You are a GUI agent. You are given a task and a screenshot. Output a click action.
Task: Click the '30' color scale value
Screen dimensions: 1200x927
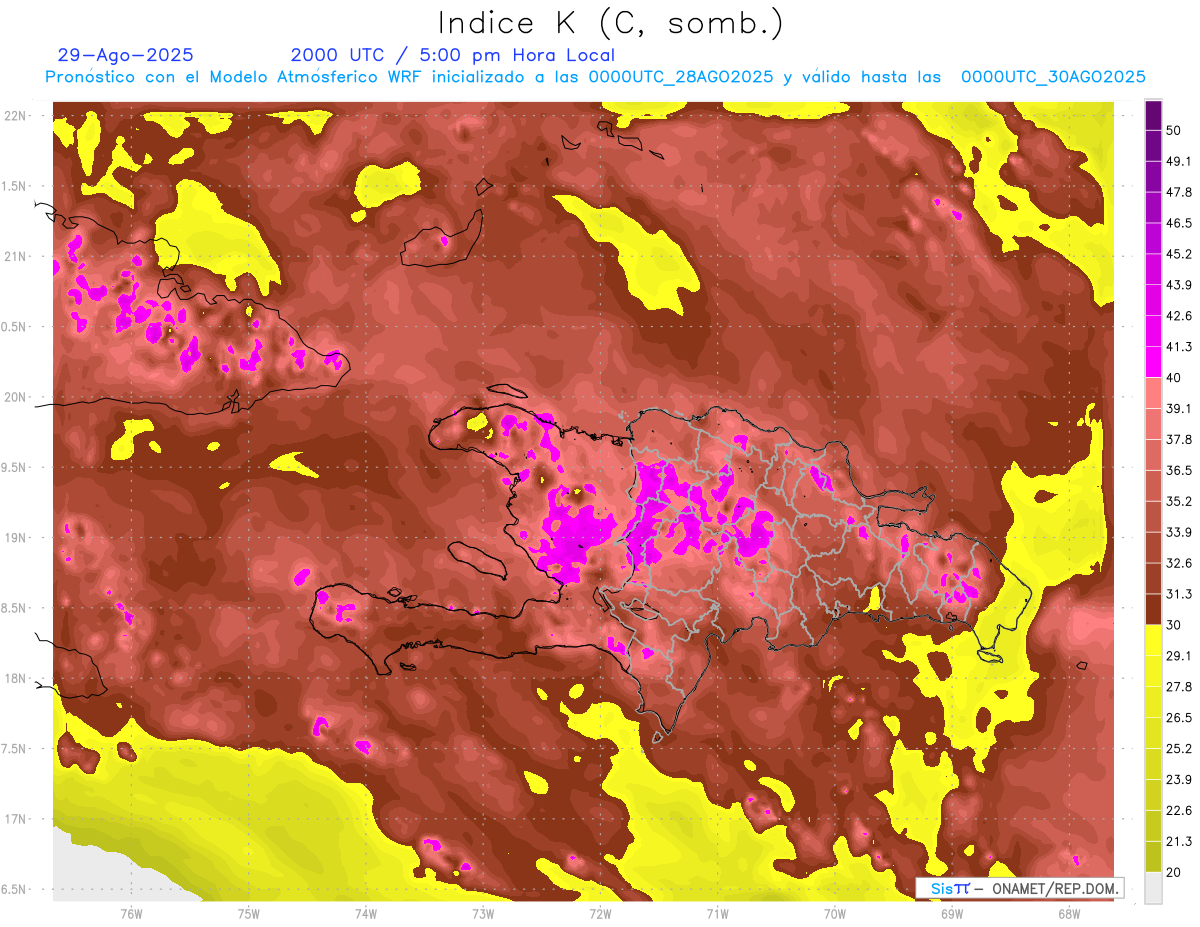[1175, 626]
